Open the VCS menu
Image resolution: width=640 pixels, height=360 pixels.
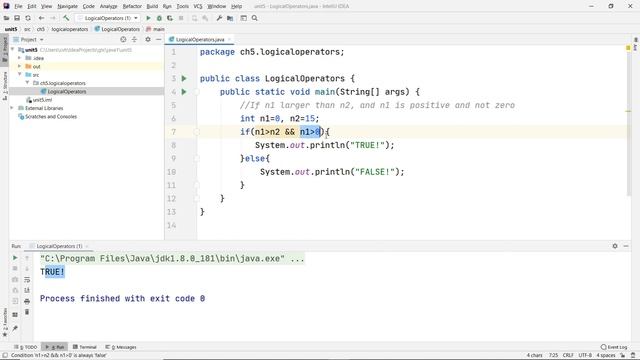pyautogui.click(x=198, y=6)
